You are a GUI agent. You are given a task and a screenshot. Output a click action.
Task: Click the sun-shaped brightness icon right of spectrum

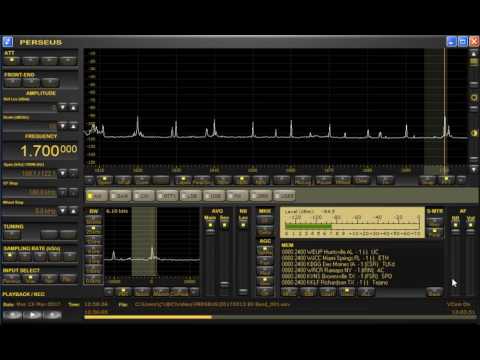tap(474, 97)
